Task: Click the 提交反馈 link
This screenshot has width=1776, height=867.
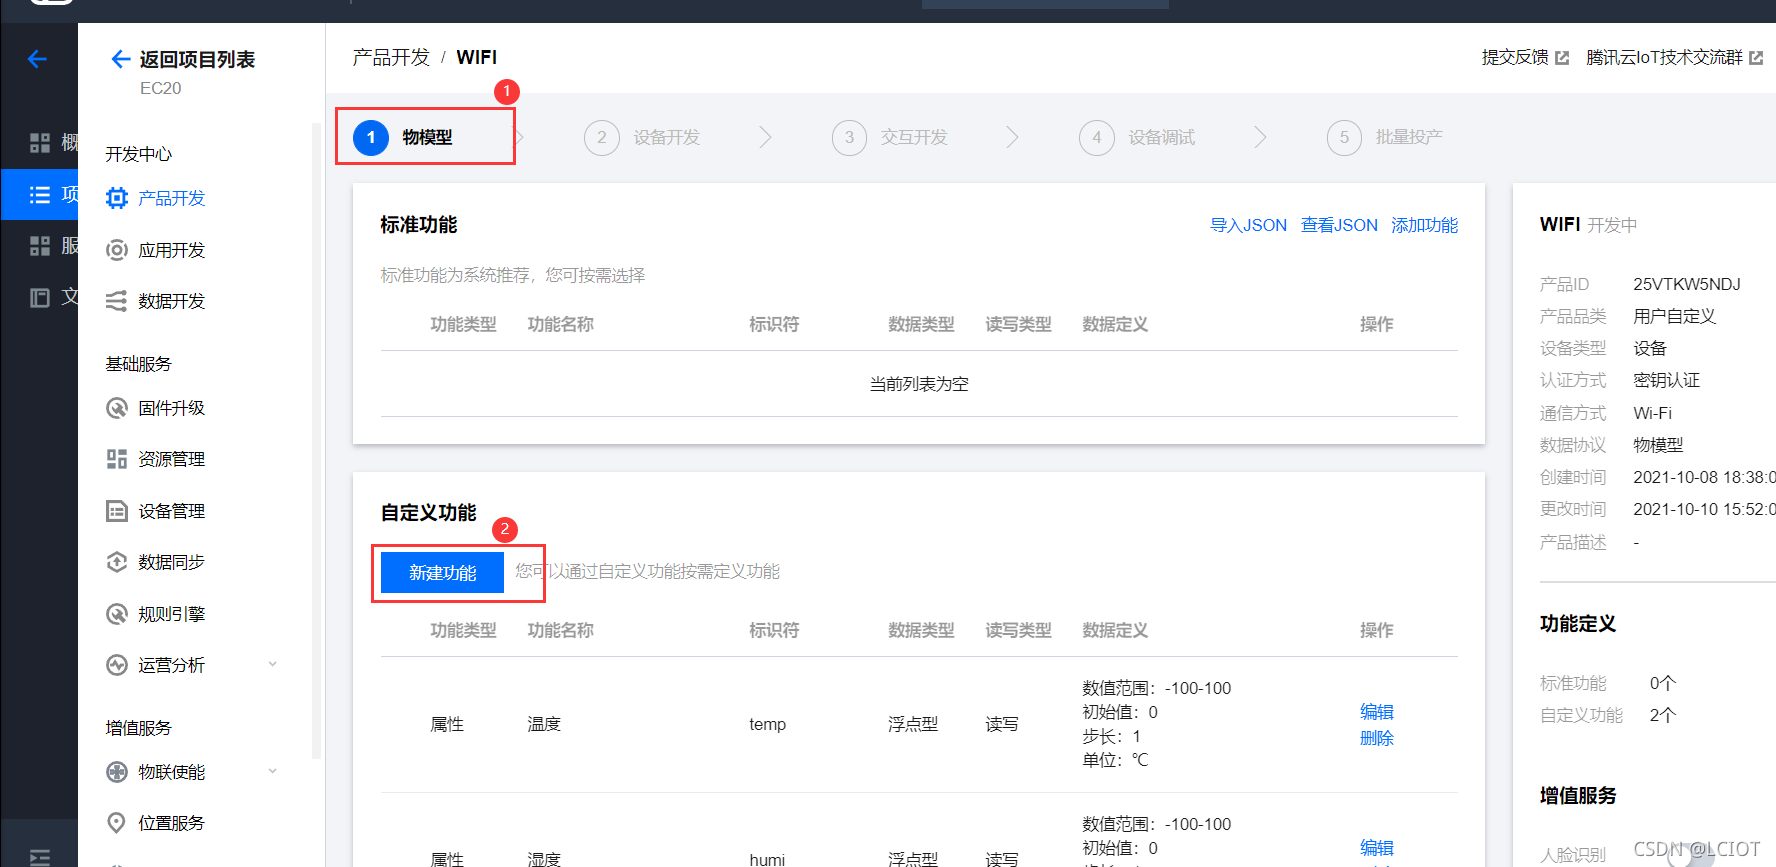Action: tap(1515, 58)
